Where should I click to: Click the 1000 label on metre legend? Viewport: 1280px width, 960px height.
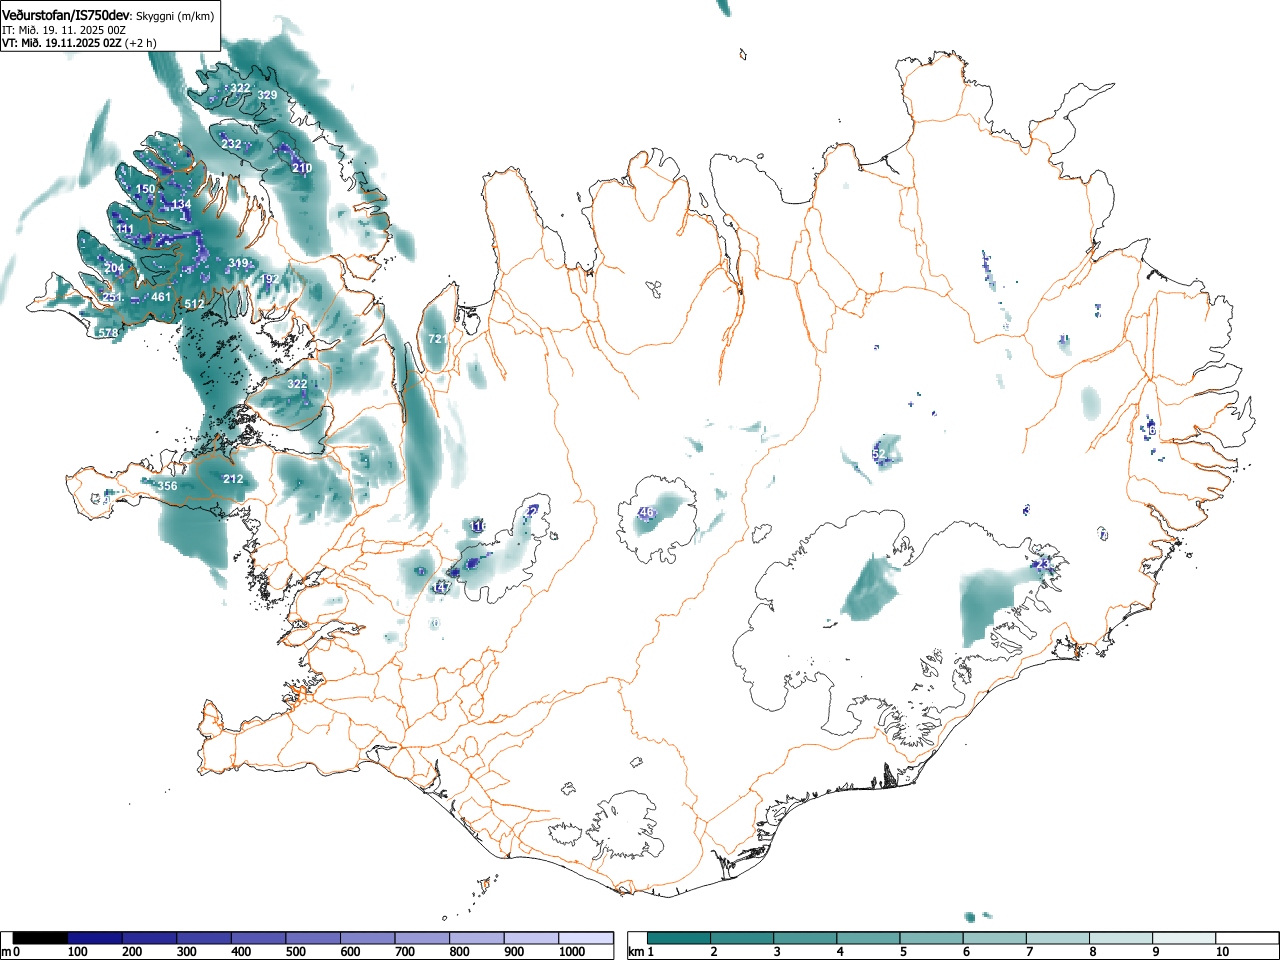(573, 952)
